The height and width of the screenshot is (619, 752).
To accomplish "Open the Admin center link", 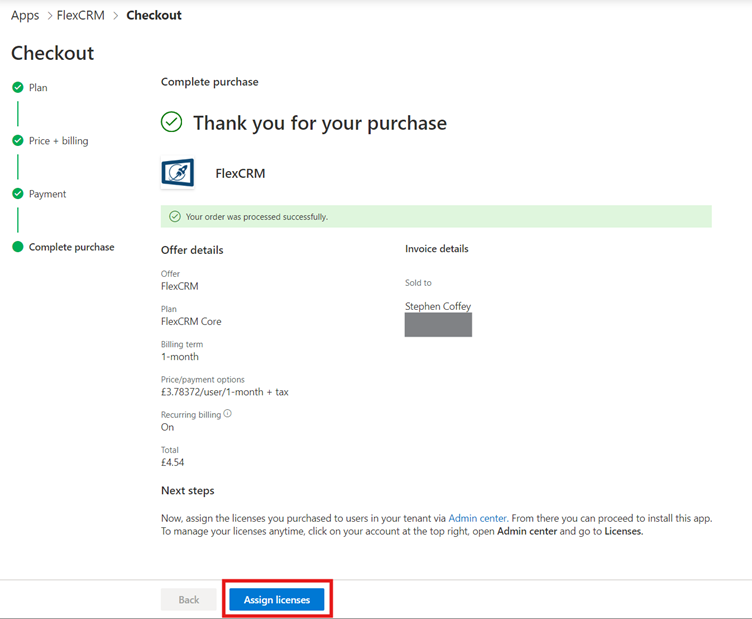I will (x=477, y=518).
